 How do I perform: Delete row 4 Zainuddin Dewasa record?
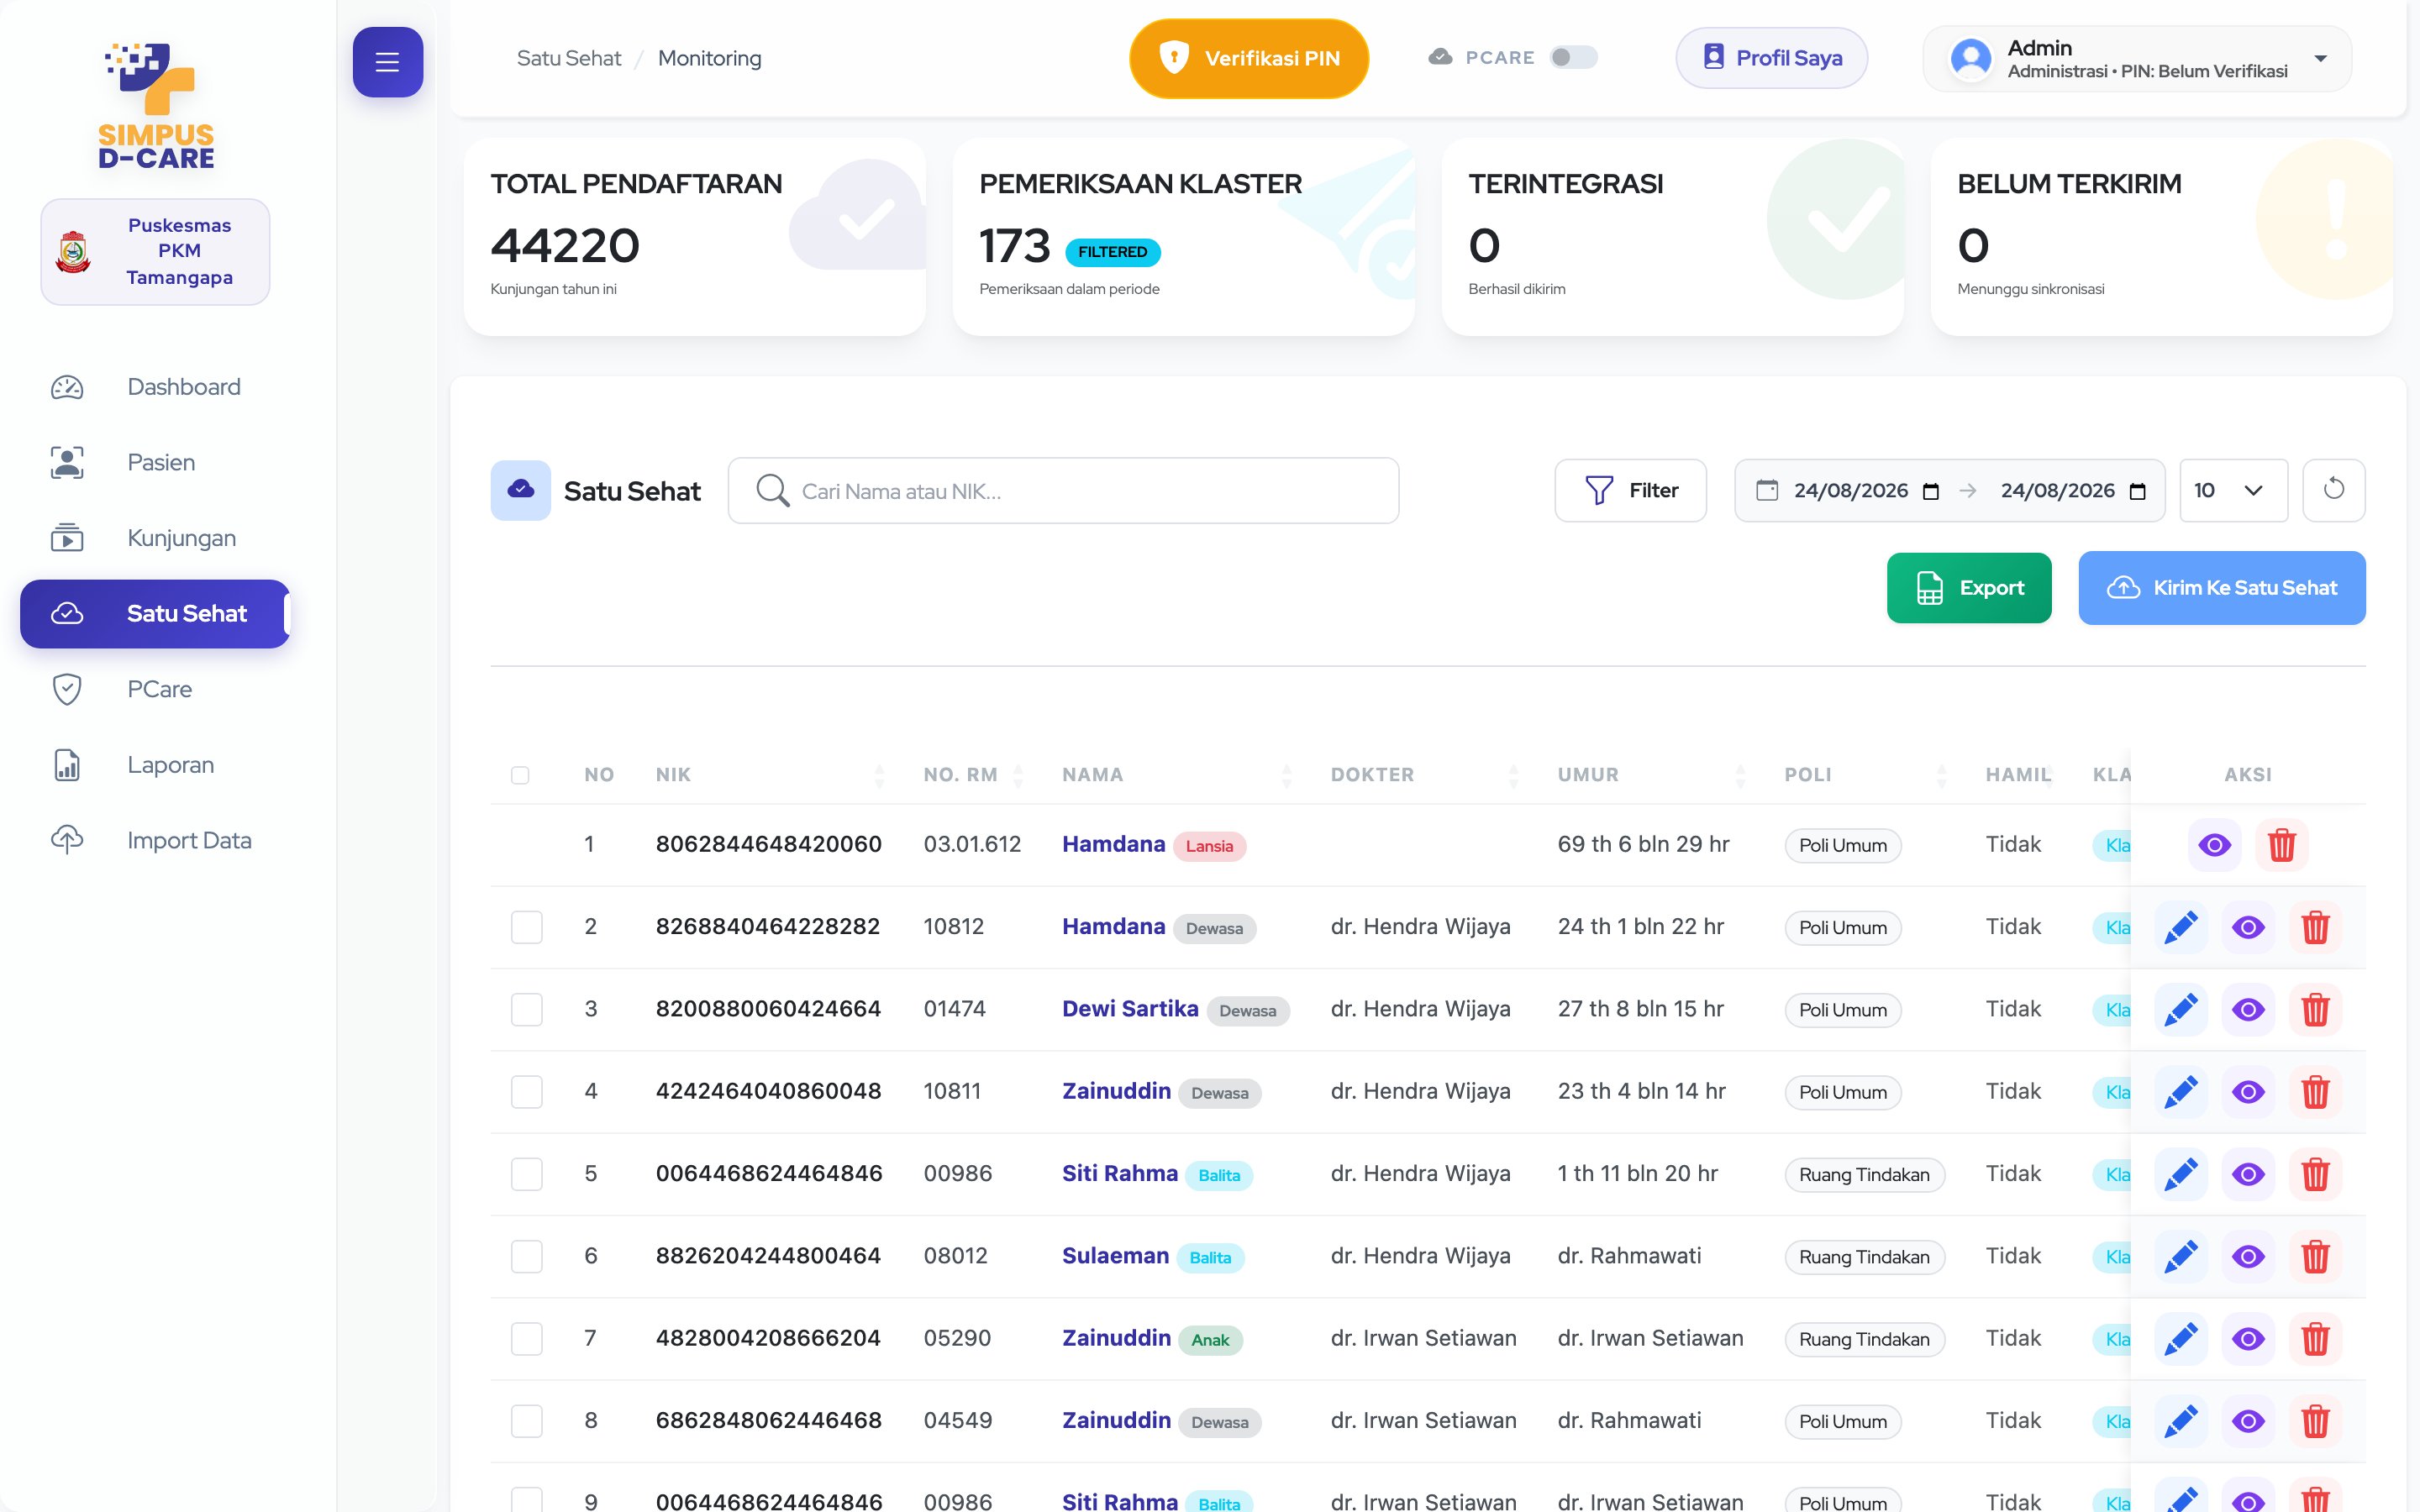point(2315,1092)
